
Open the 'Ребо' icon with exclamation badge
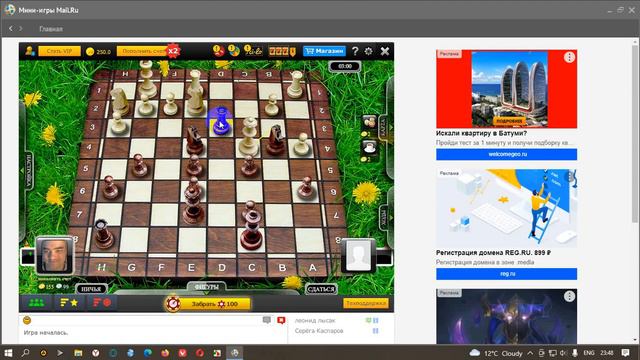point(253,51)
